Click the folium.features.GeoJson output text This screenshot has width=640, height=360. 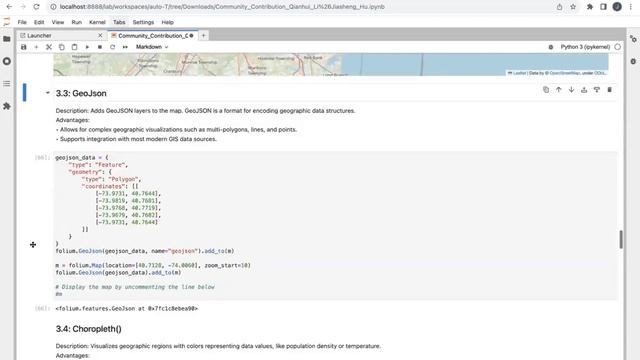coord(127,309)
